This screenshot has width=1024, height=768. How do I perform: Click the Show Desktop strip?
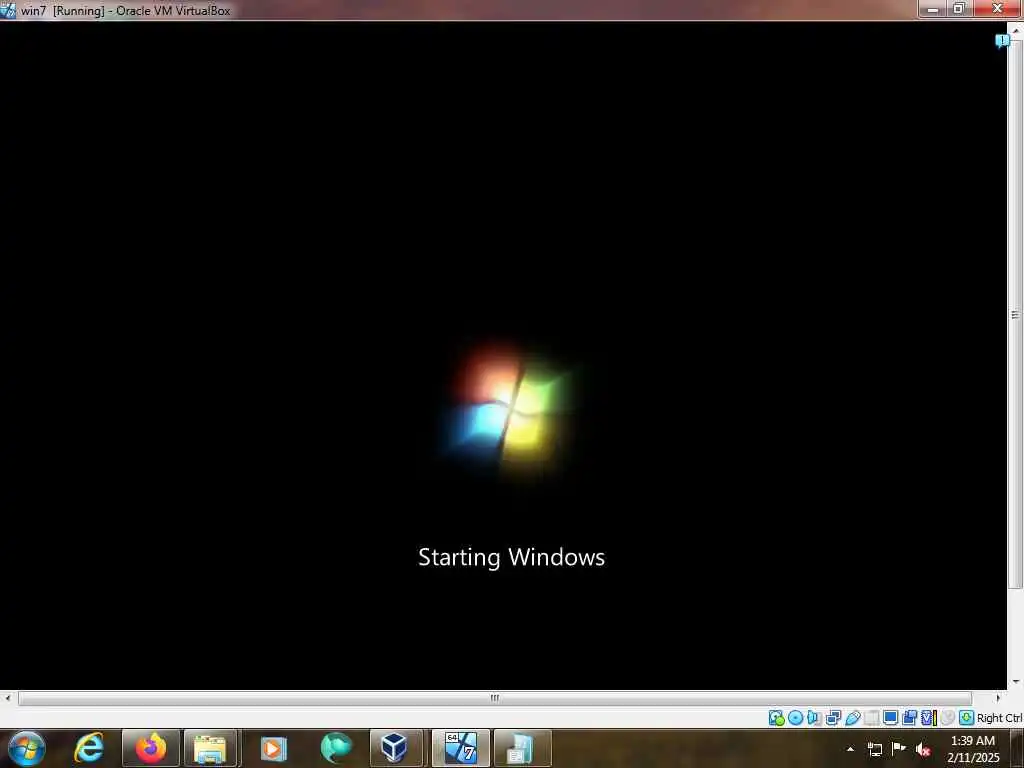tap(1018, 748)
